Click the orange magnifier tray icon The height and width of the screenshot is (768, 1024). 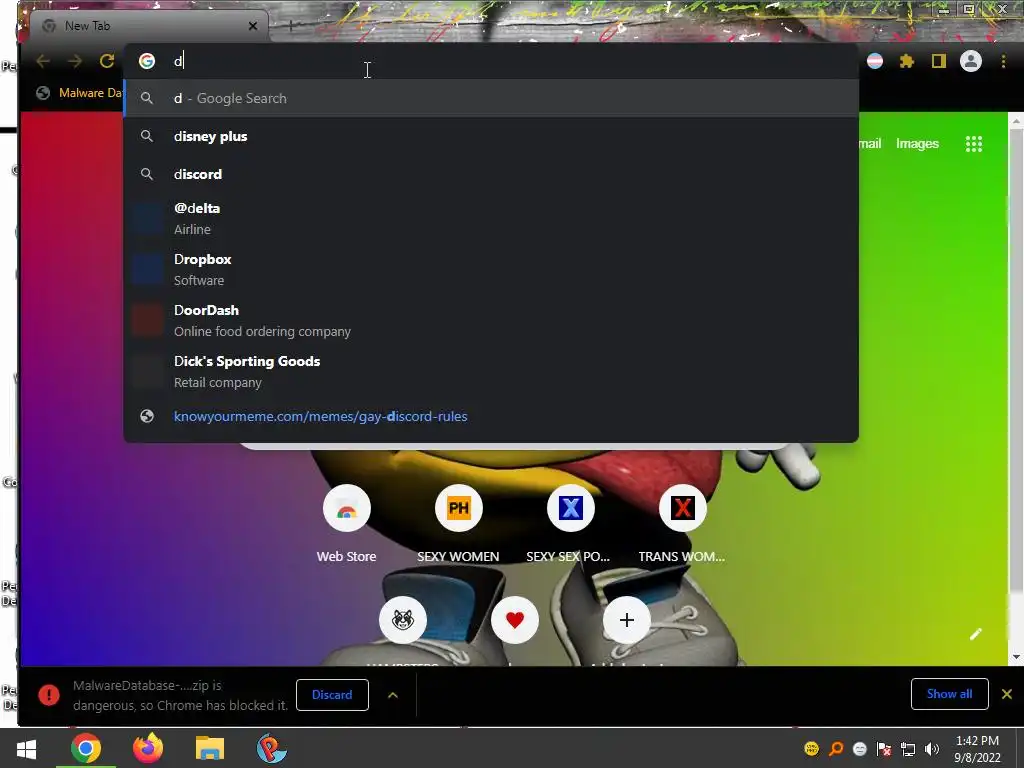coord(835,749)
